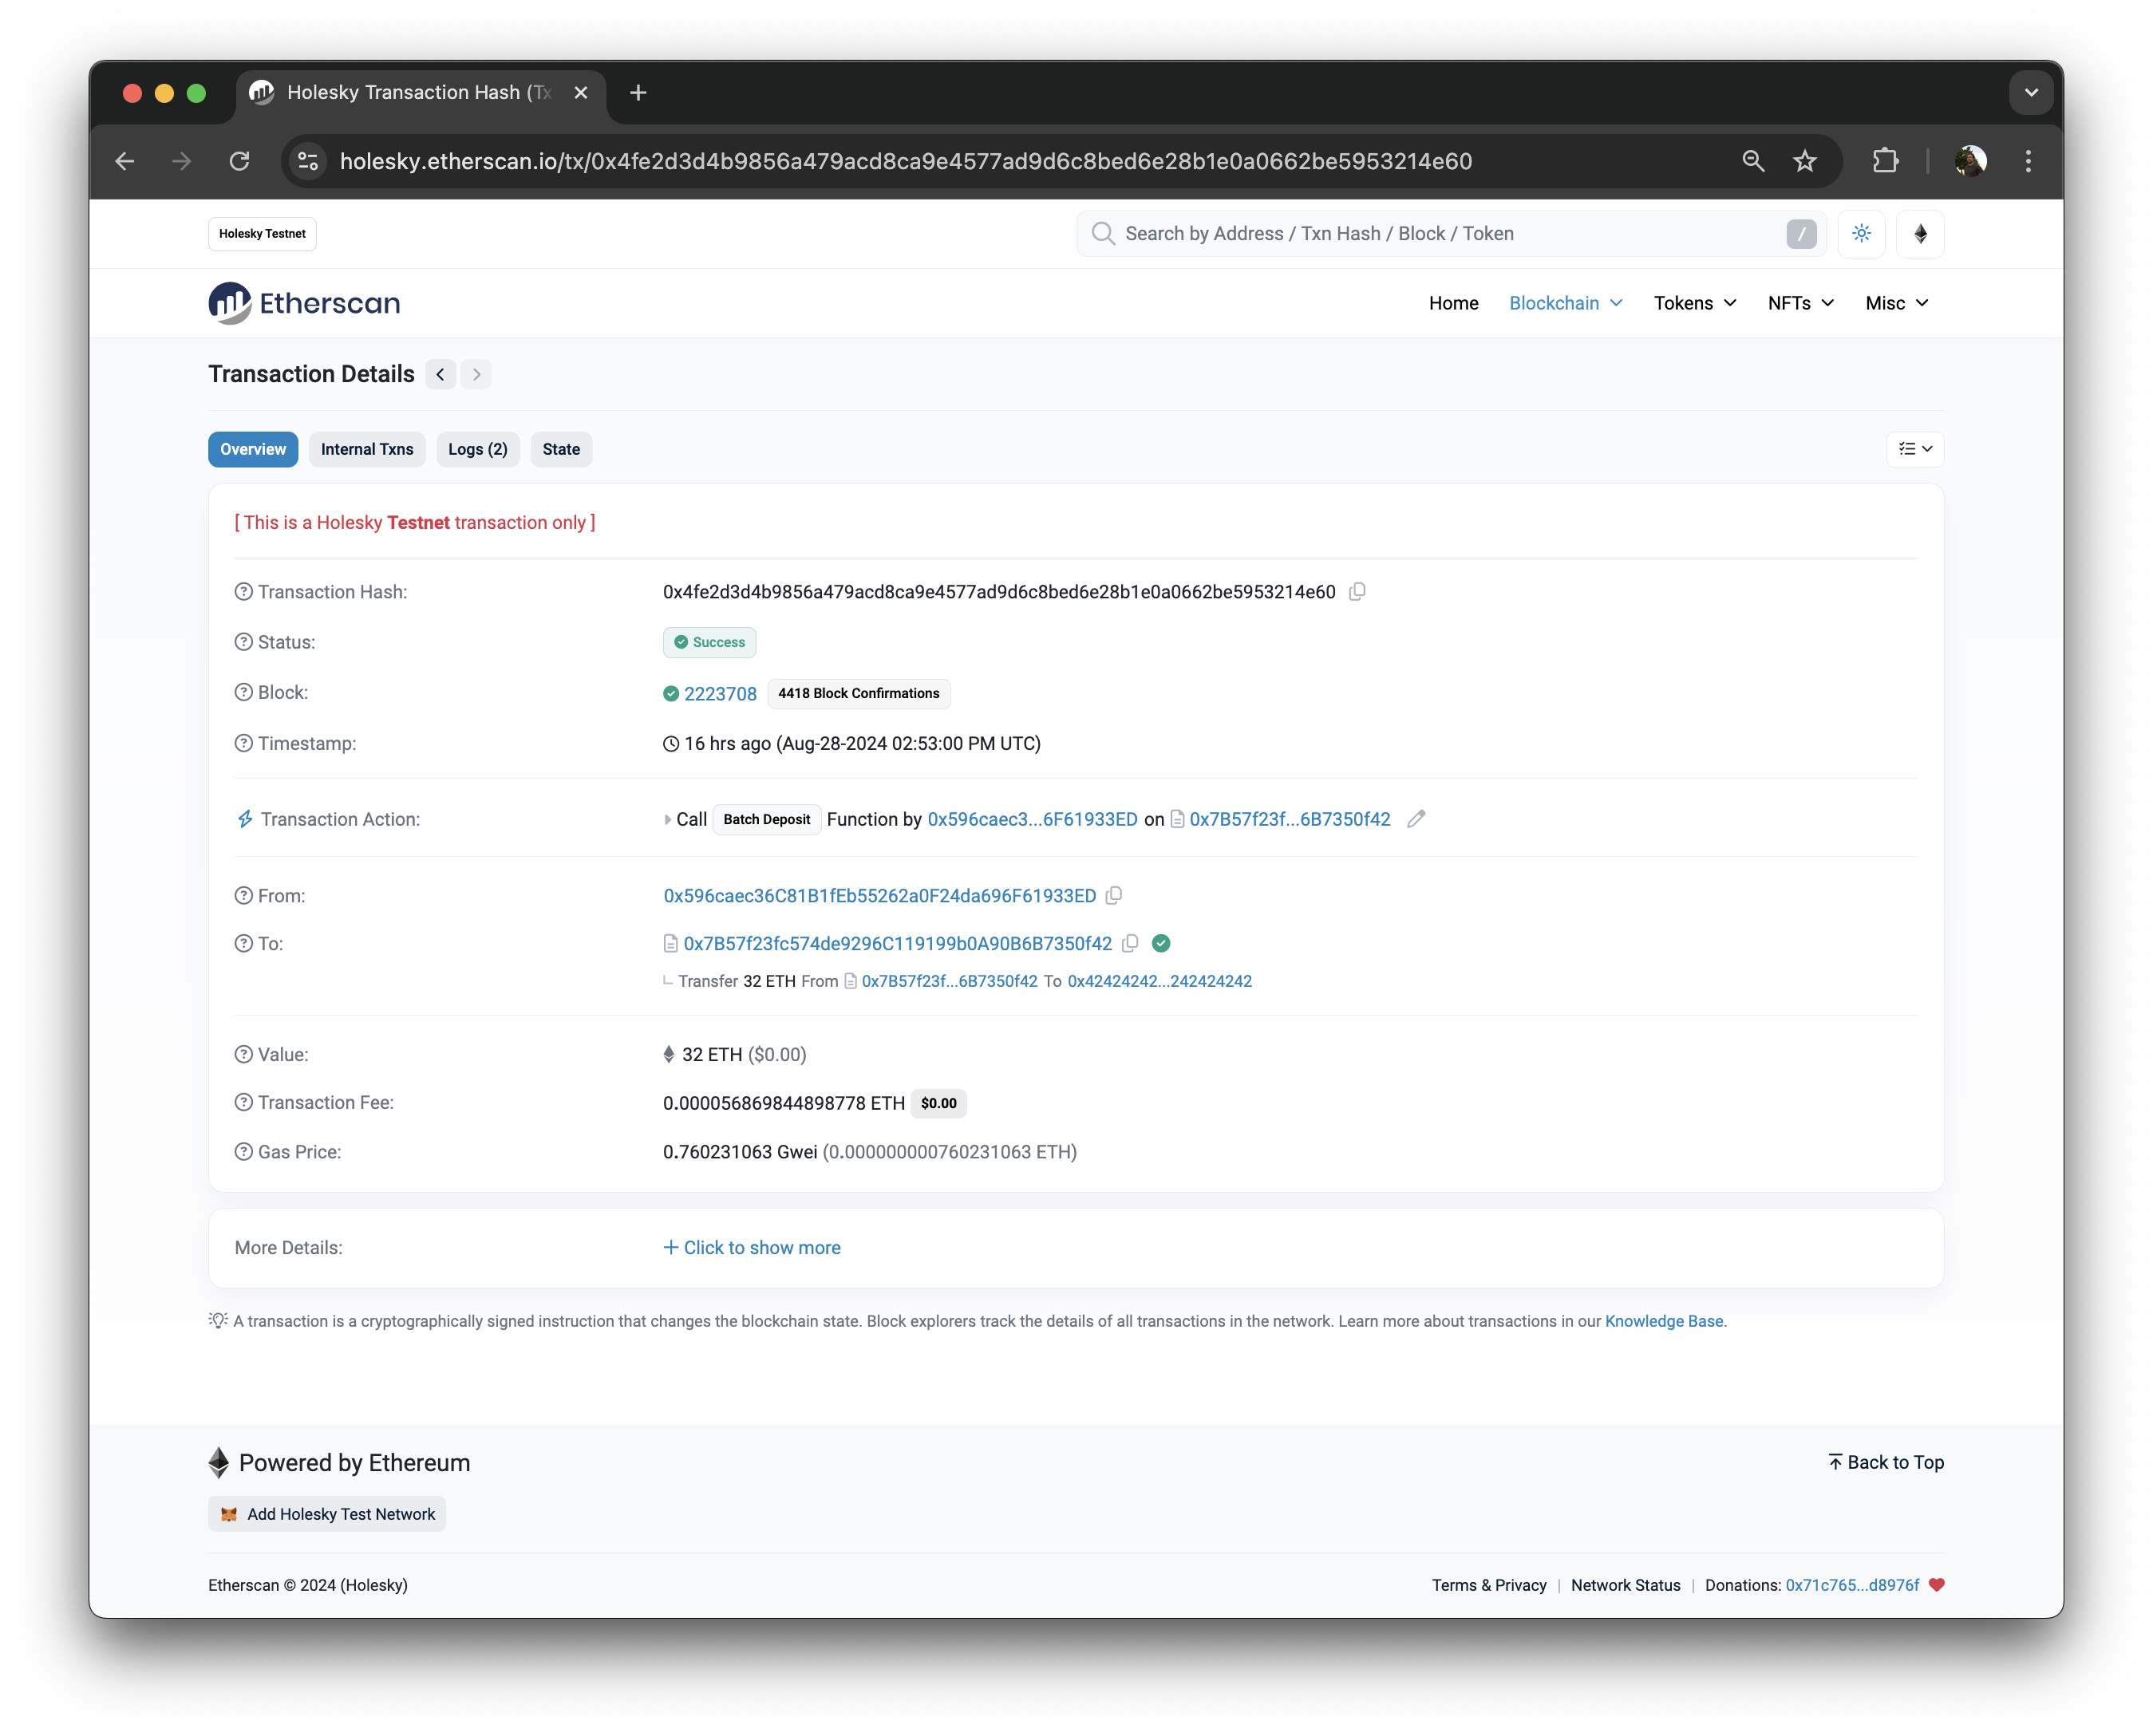The height and width of the screenshot is (1736, 2153).
Task: Open donations address 0x71c765...d8976f
Action: [x=1852, y=1585]
